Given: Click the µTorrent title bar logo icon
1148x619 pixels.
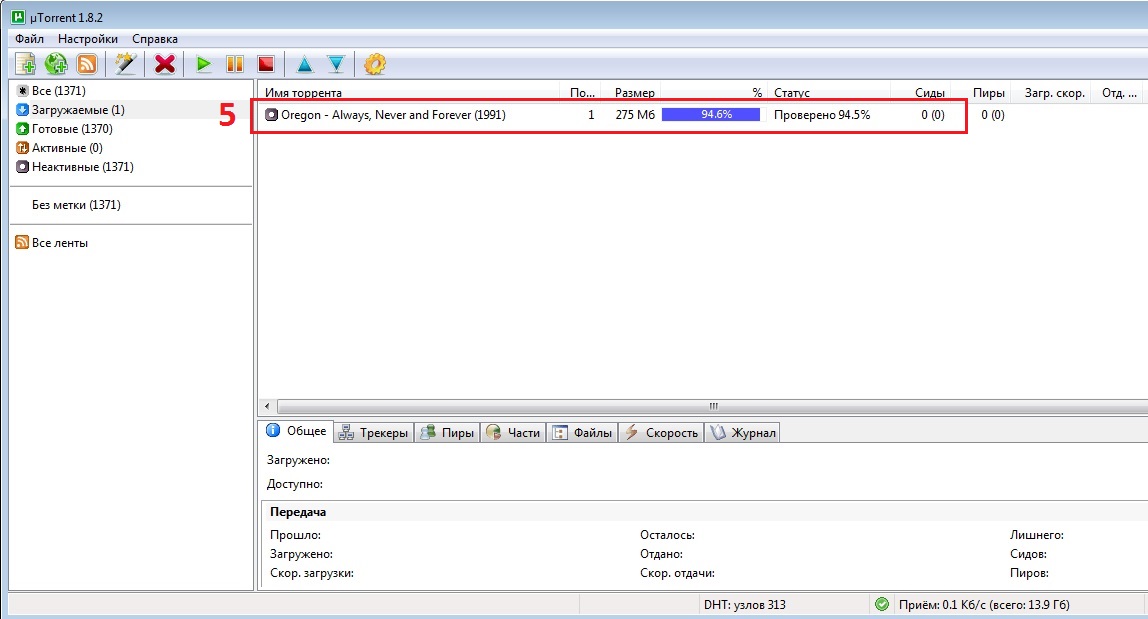Looking at the screenshot, I should point(18,16).
